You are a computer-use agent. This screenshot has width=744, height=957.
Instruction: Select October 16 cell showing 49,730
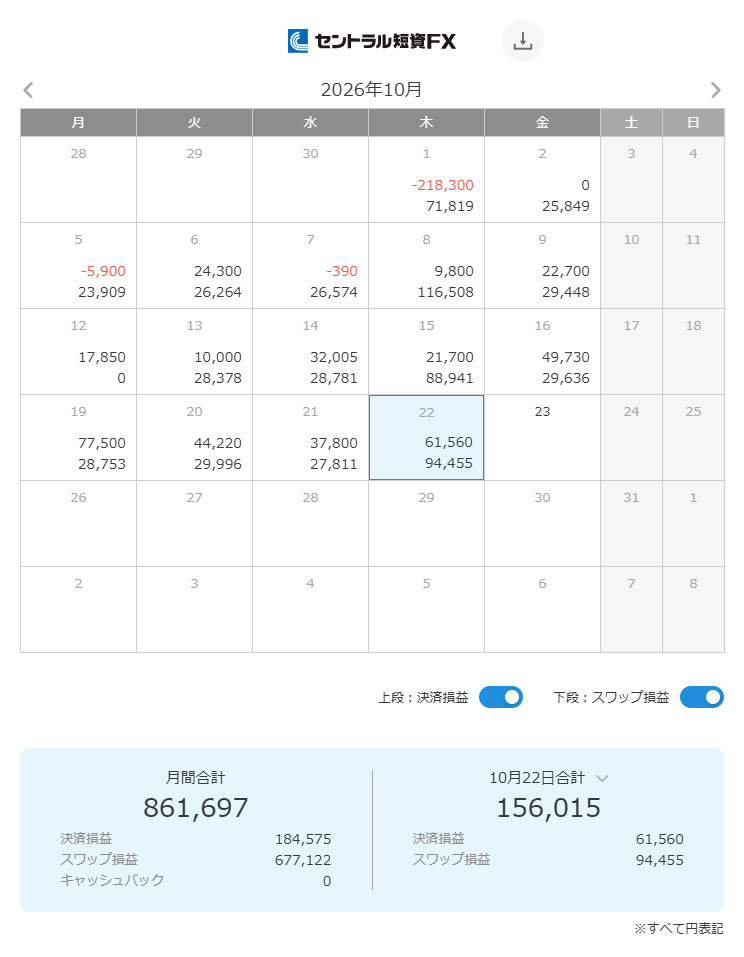(x=543, y=352)
